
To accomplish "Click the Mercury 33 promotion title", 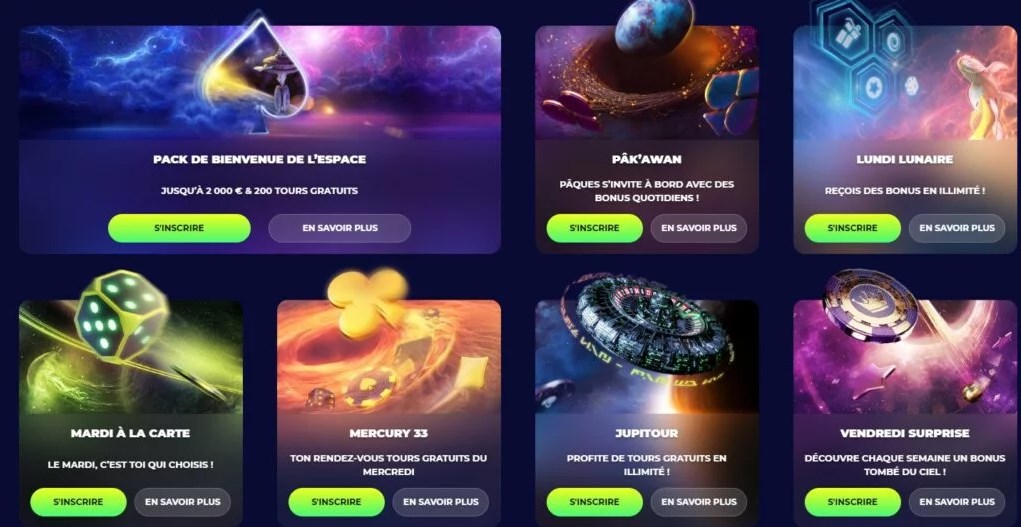I will 389,433.
